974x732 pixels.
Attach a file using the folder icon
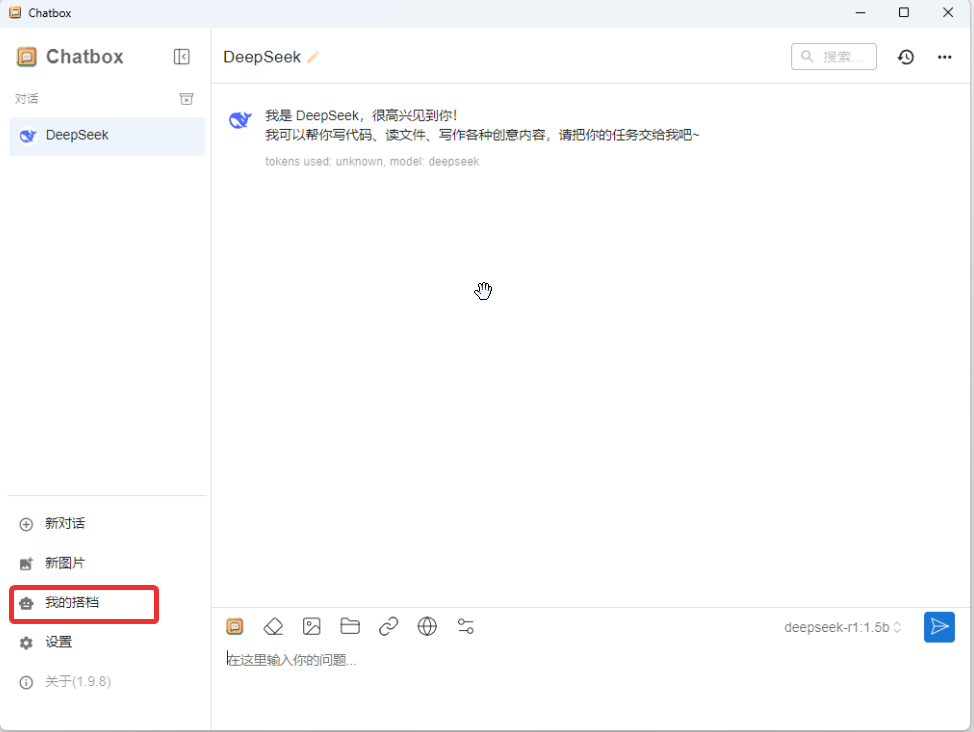350,626
